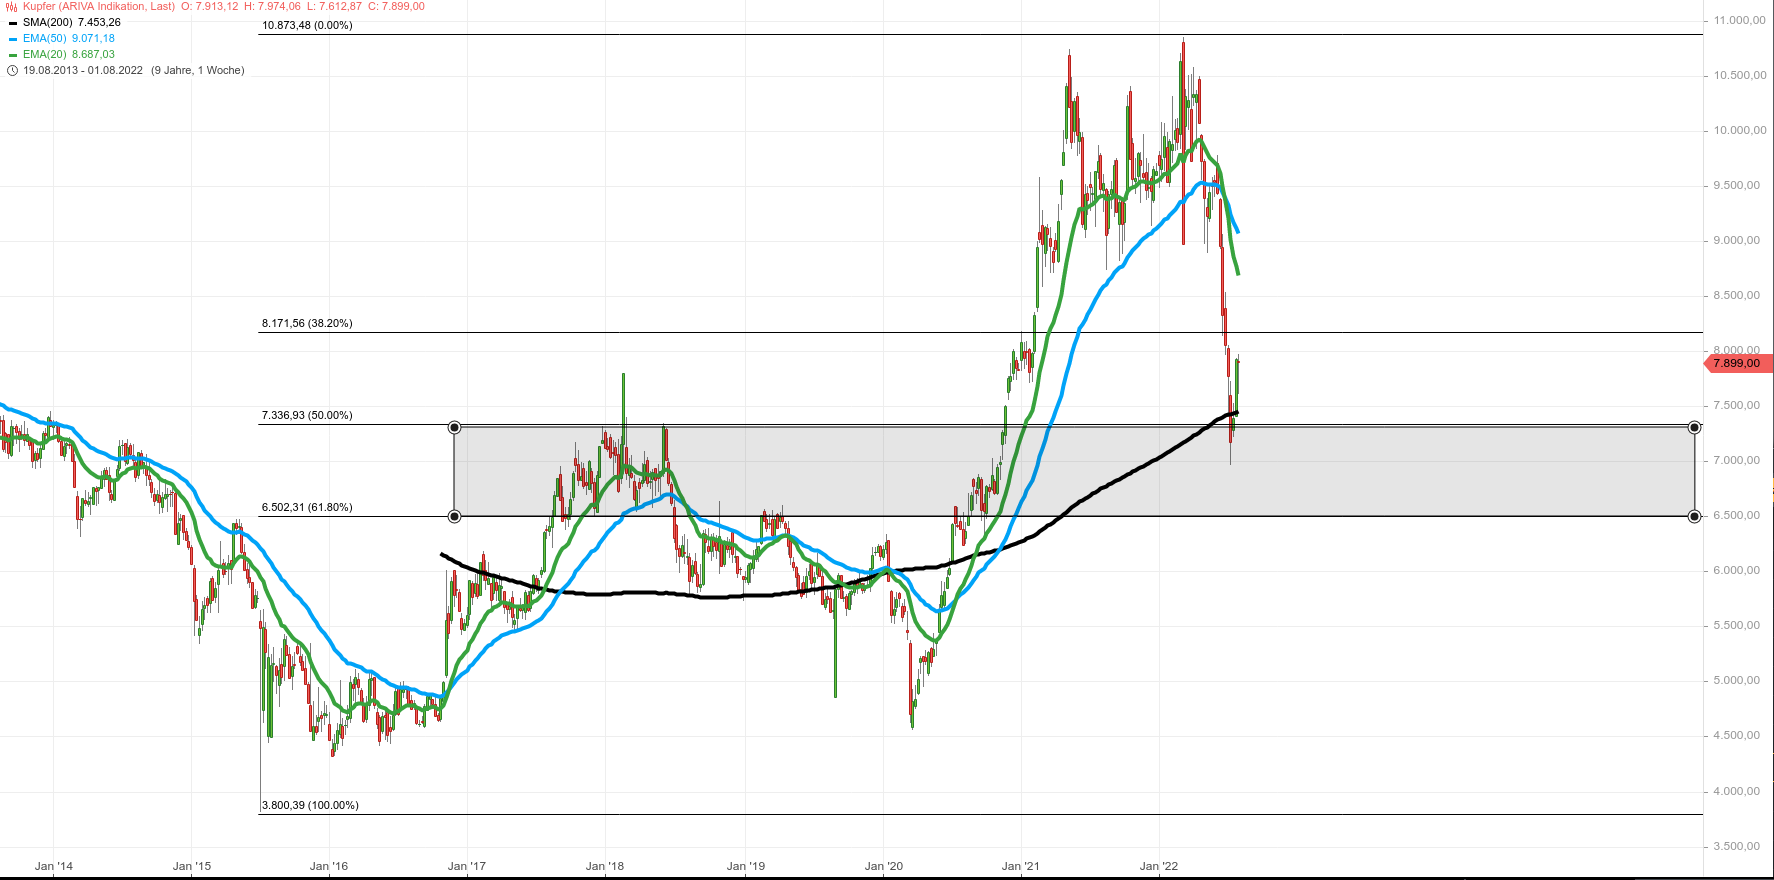This screenshot has height=880, width=1774.
Task: Click the low value L: 7.612,87
Action: [334, 6]
